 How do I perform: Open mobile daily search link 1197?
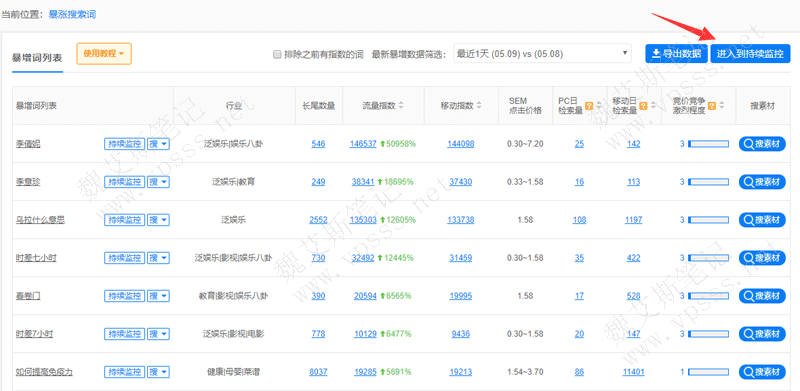click(x=634, y=220)
